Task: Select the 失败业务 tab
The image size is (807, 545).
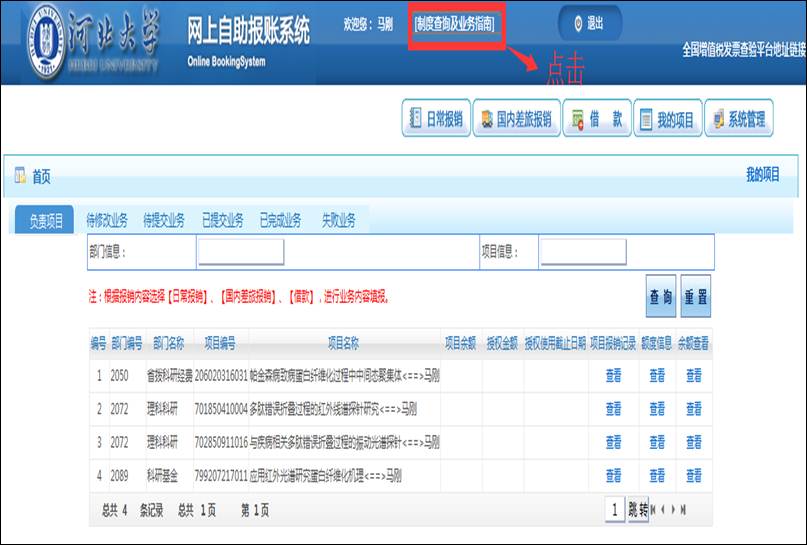Action: pyautogui.click(x=338, y=221)
